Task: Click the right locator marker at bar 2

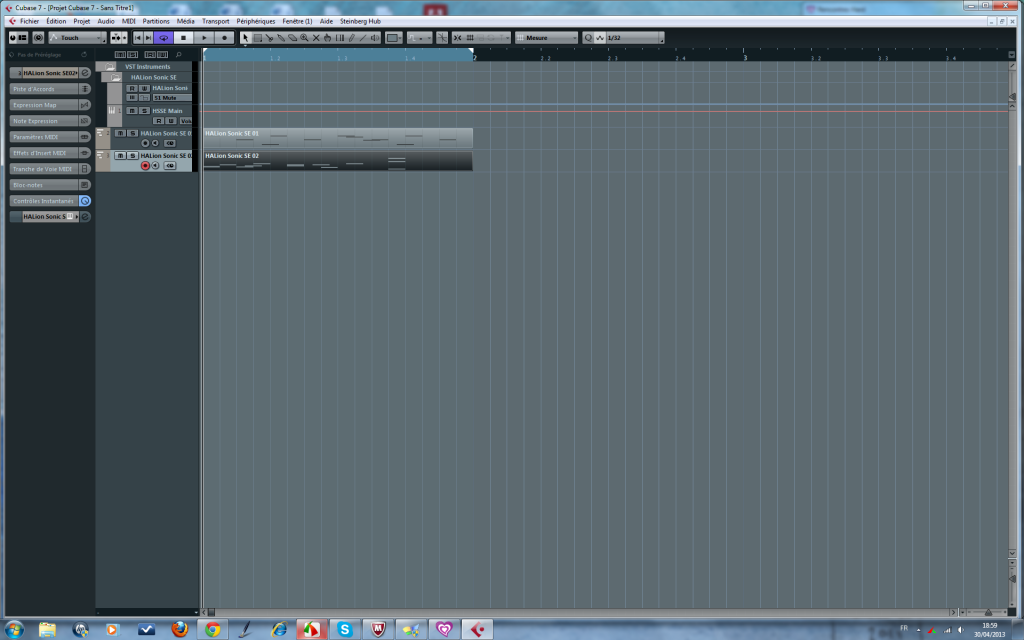Action: (x=471, y=51)
